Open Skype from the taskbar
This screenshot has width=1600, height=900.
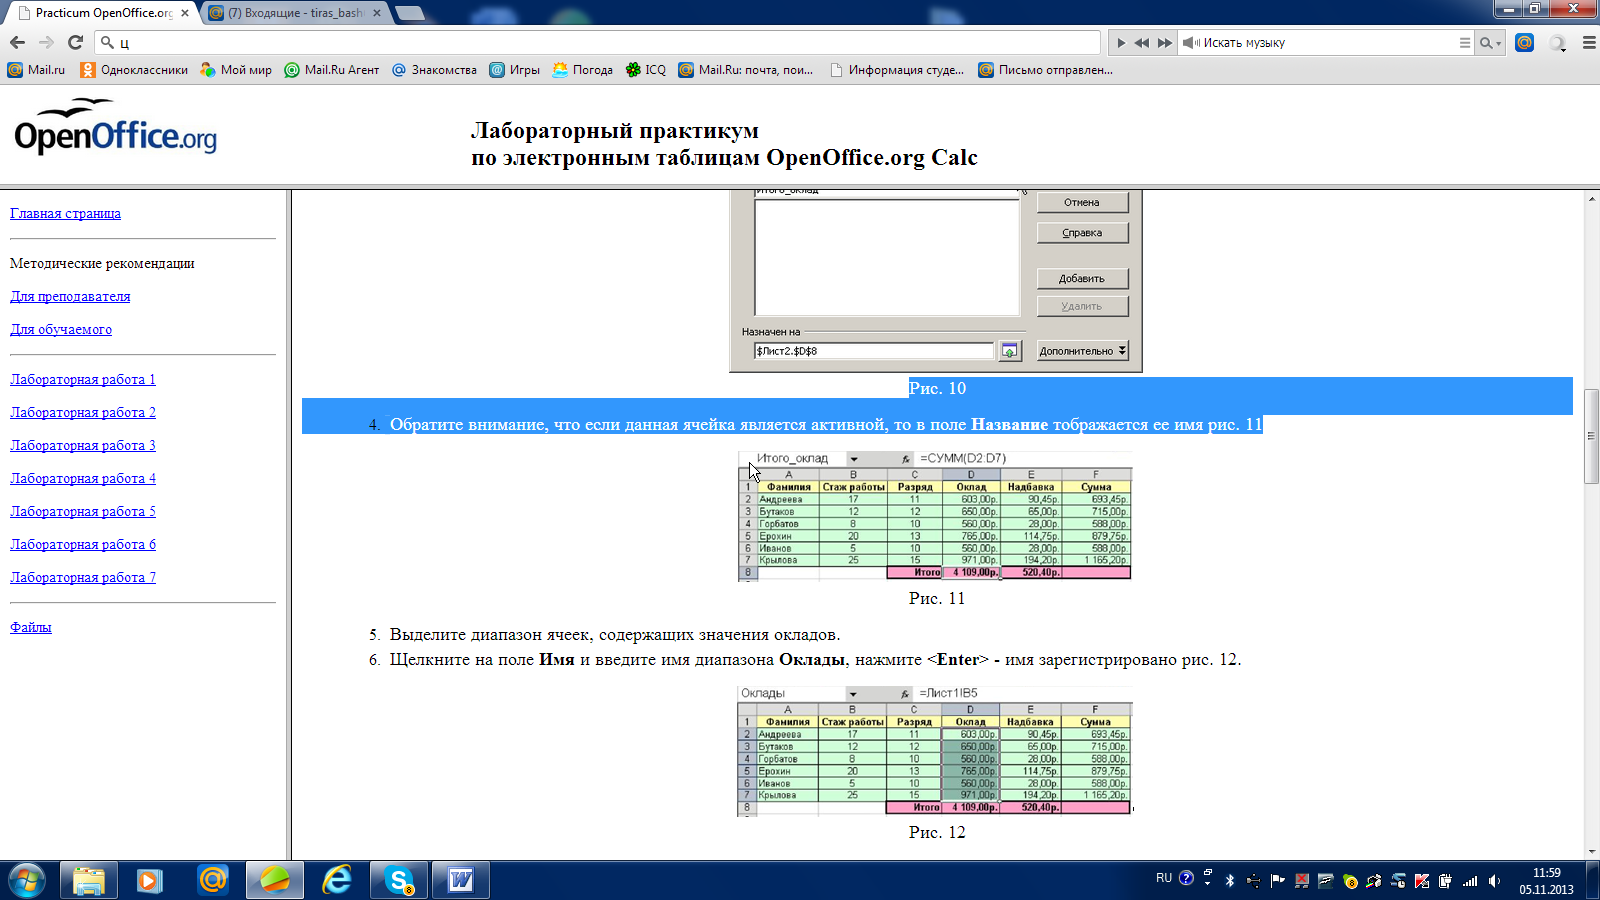(399, 880)
